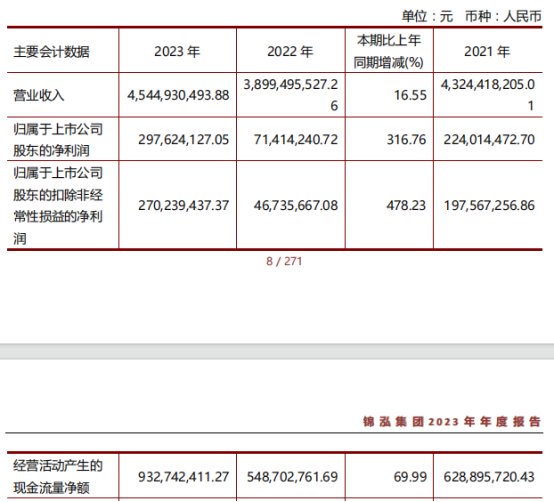Select value 3,899,495,527.26
This screenshot has height=502, width=554.
coord(290,95)
